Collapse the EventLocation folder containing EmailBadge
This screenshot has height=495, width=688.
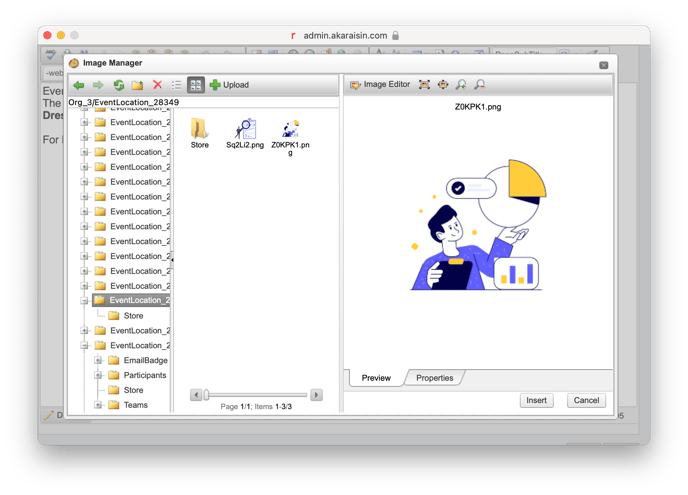tap(84, 346)
